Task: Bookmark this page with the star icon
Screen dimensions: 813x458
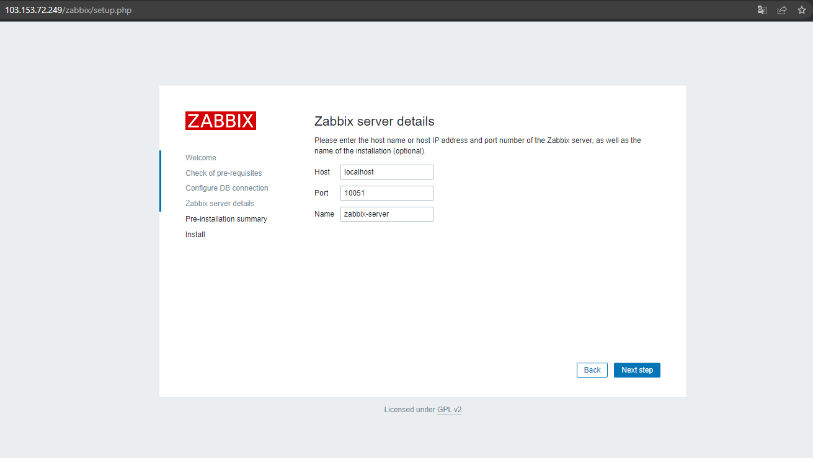Action: click(802, 10)
